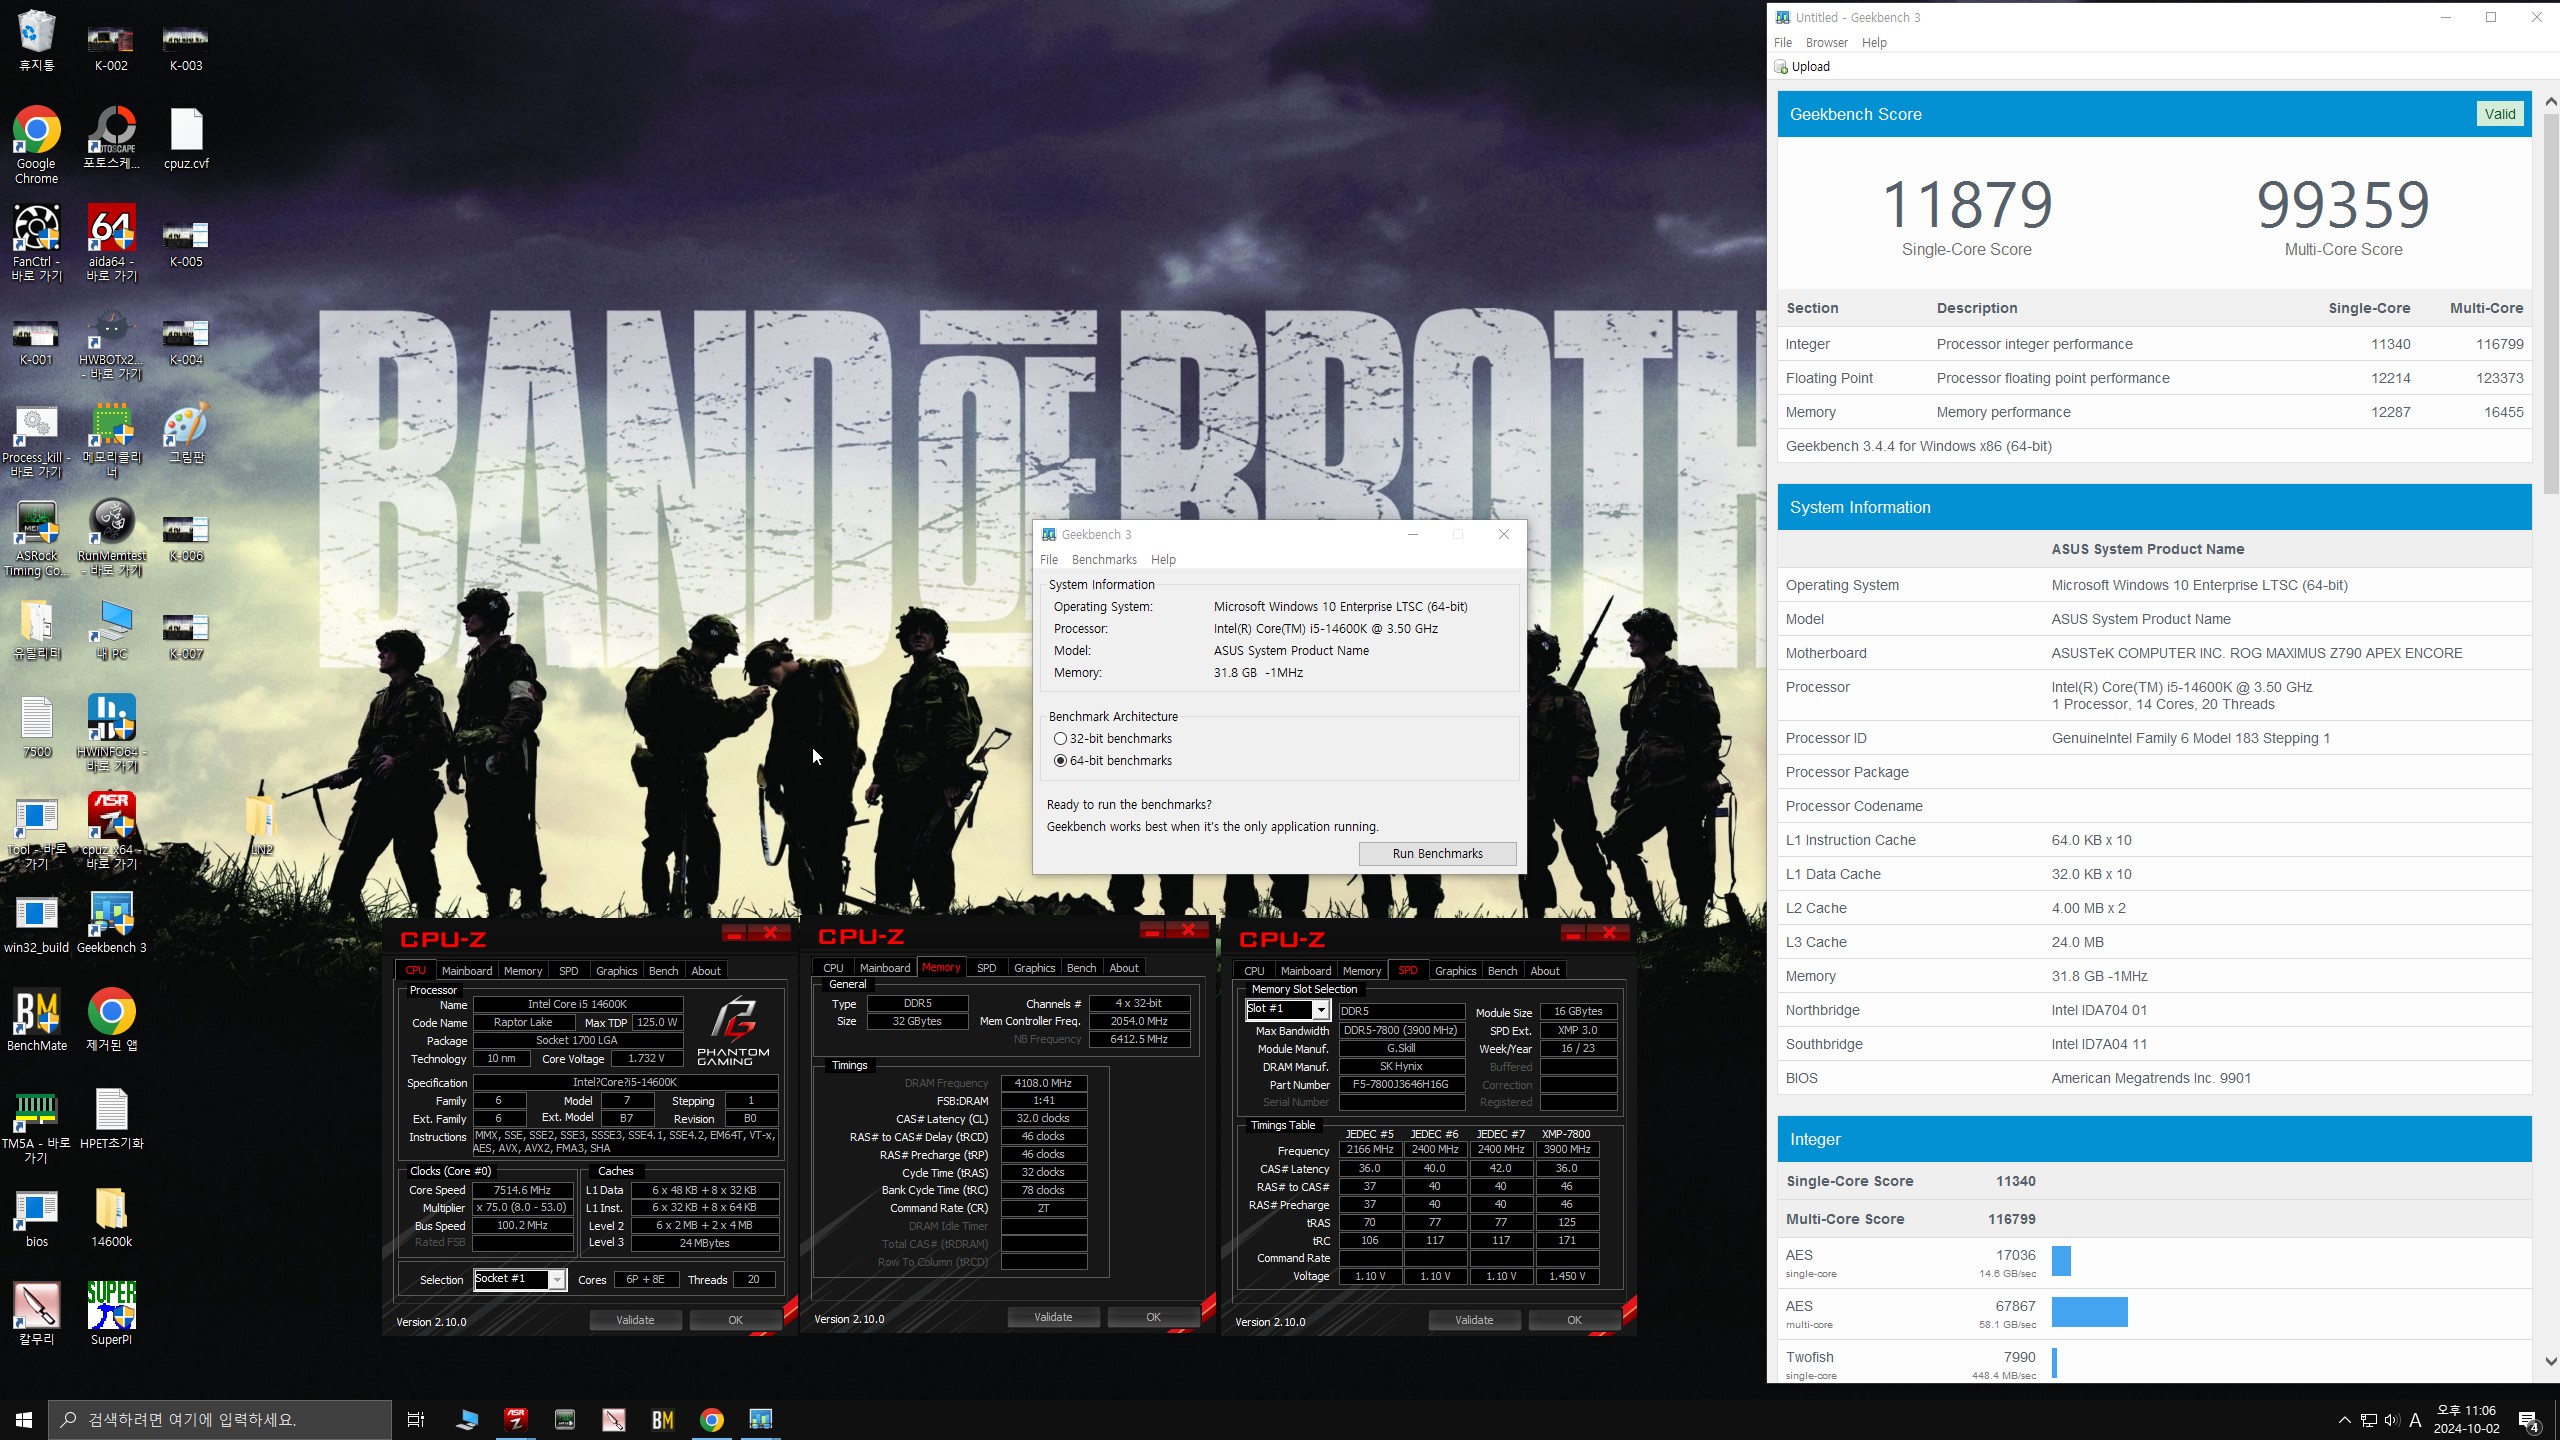This screenshot has height=1440, width=2560.
Task: Open the 7500 text file icon
Action: point(36,727)
